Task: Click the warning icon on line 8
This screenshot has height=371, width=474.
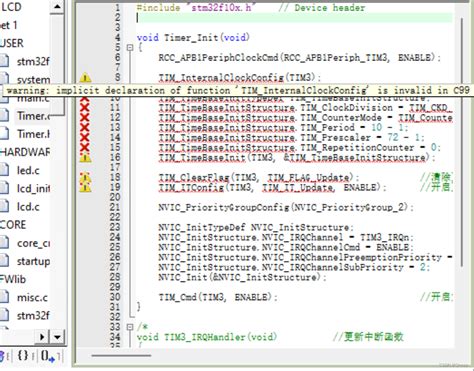Action: tap(85, 78)
